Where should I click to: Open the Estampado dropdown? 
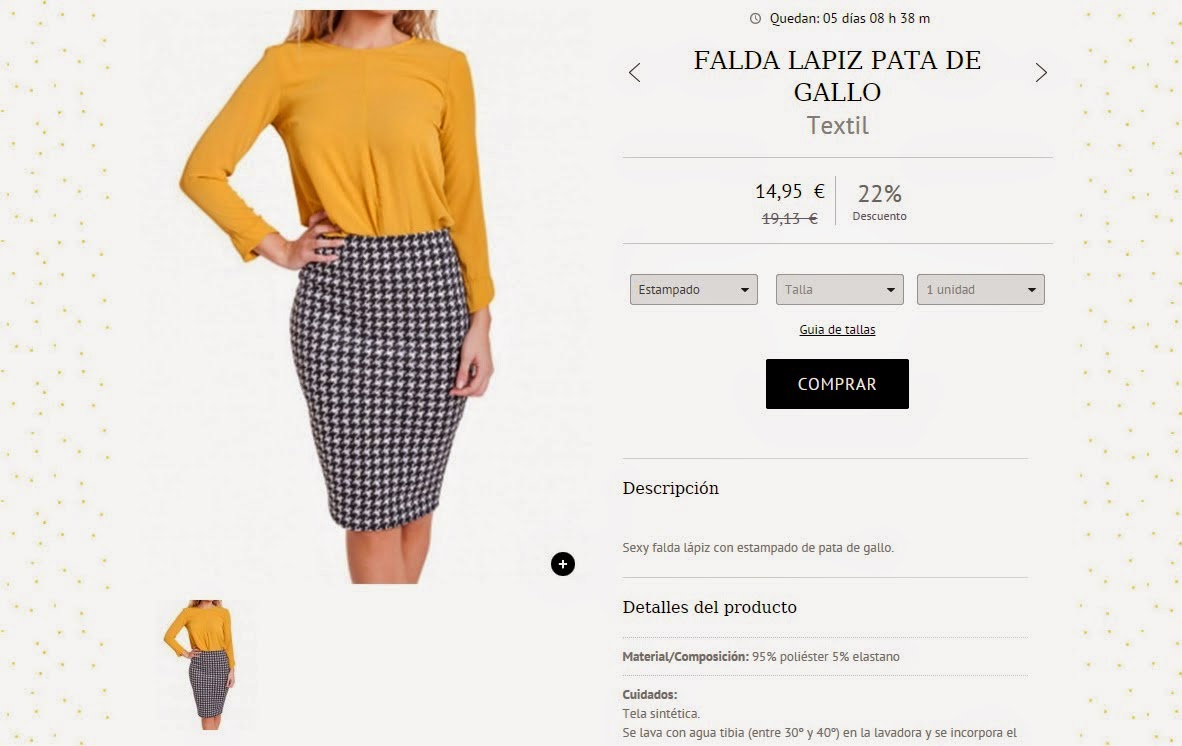pos(694,289)
